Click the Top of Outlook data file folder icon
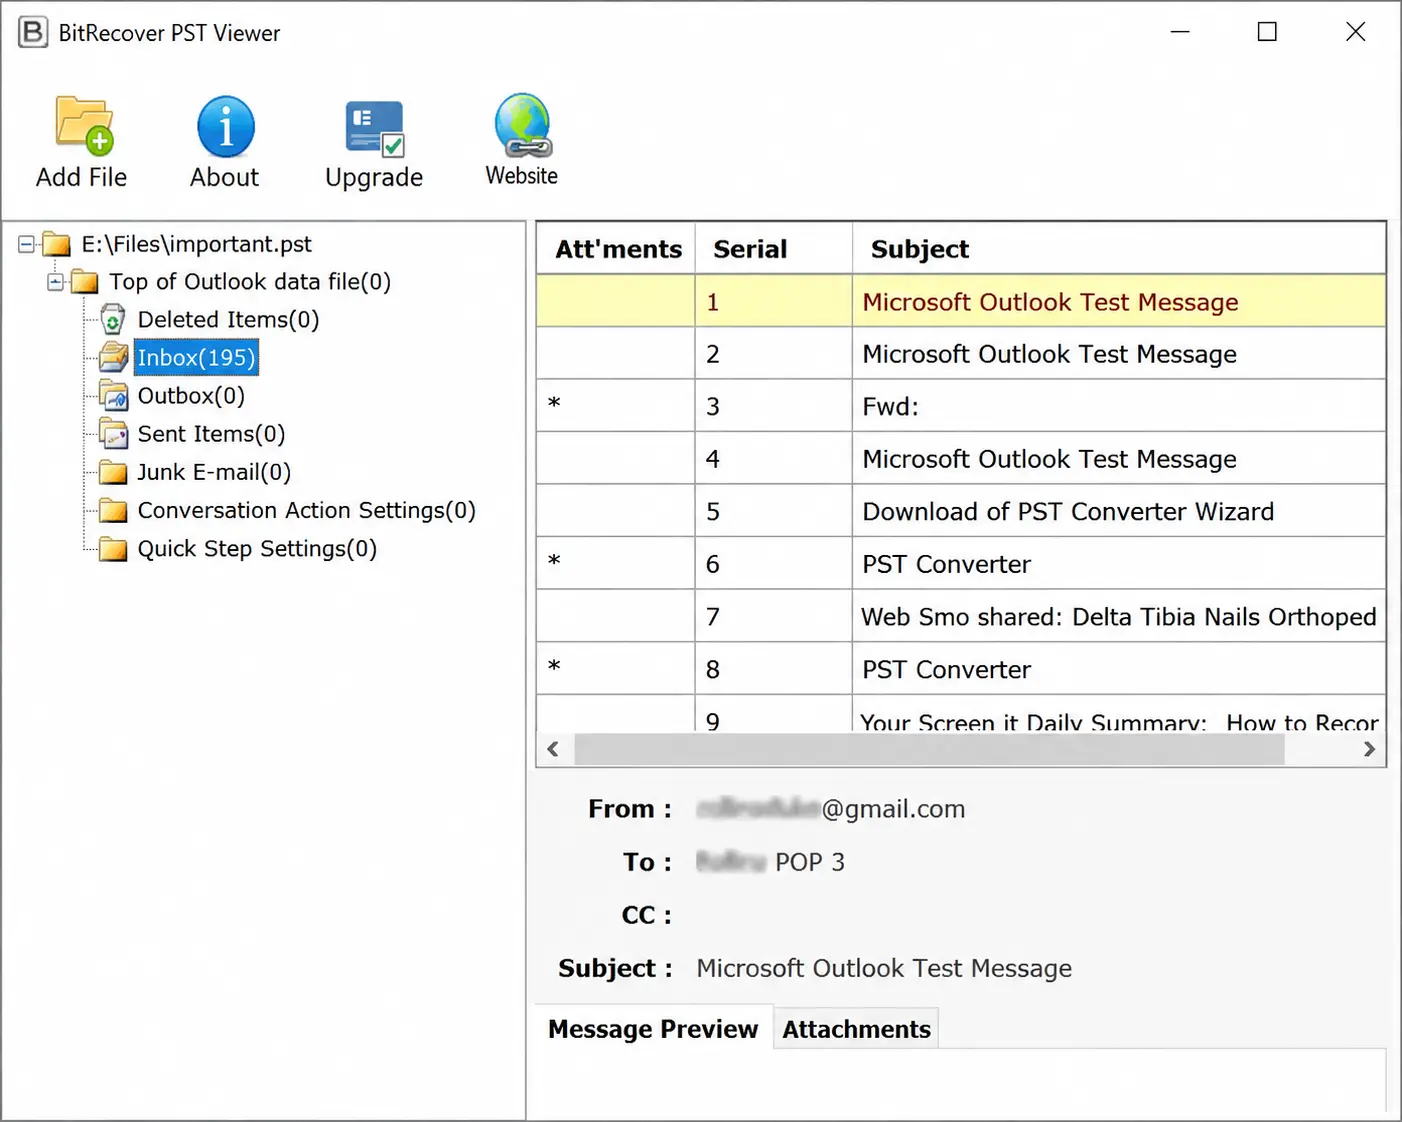This screenshot has width=1402, height=1122. [85, 282]
